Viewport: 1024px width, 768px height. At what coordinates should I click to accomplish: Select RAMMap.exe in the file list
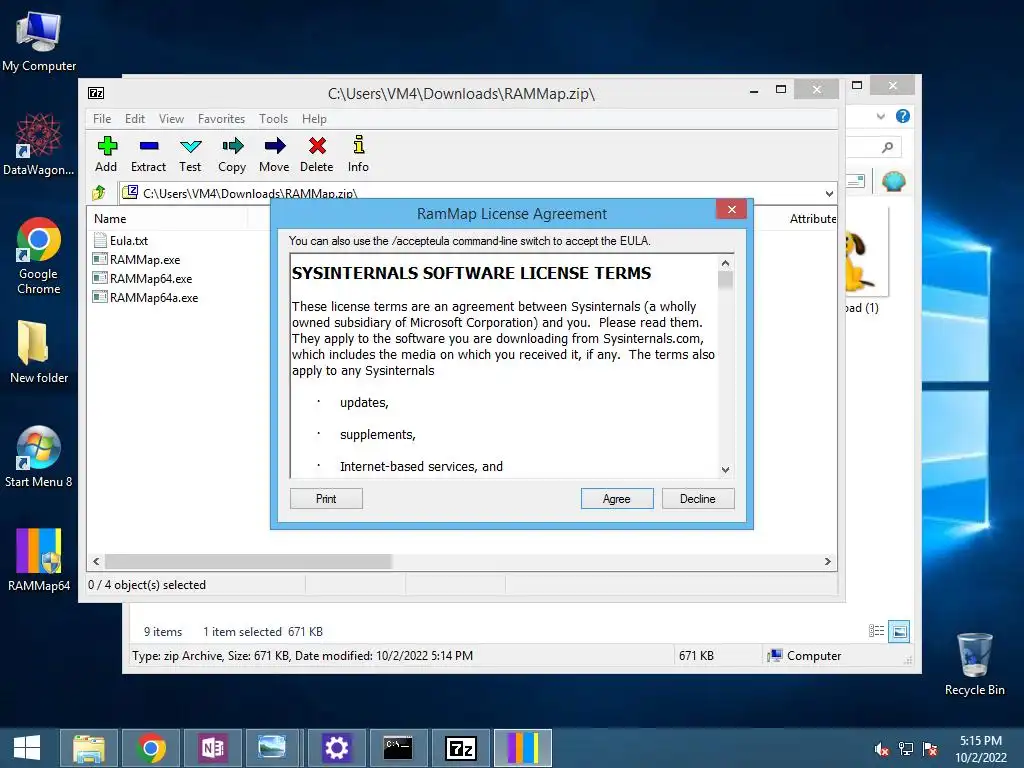pos(137,259)
